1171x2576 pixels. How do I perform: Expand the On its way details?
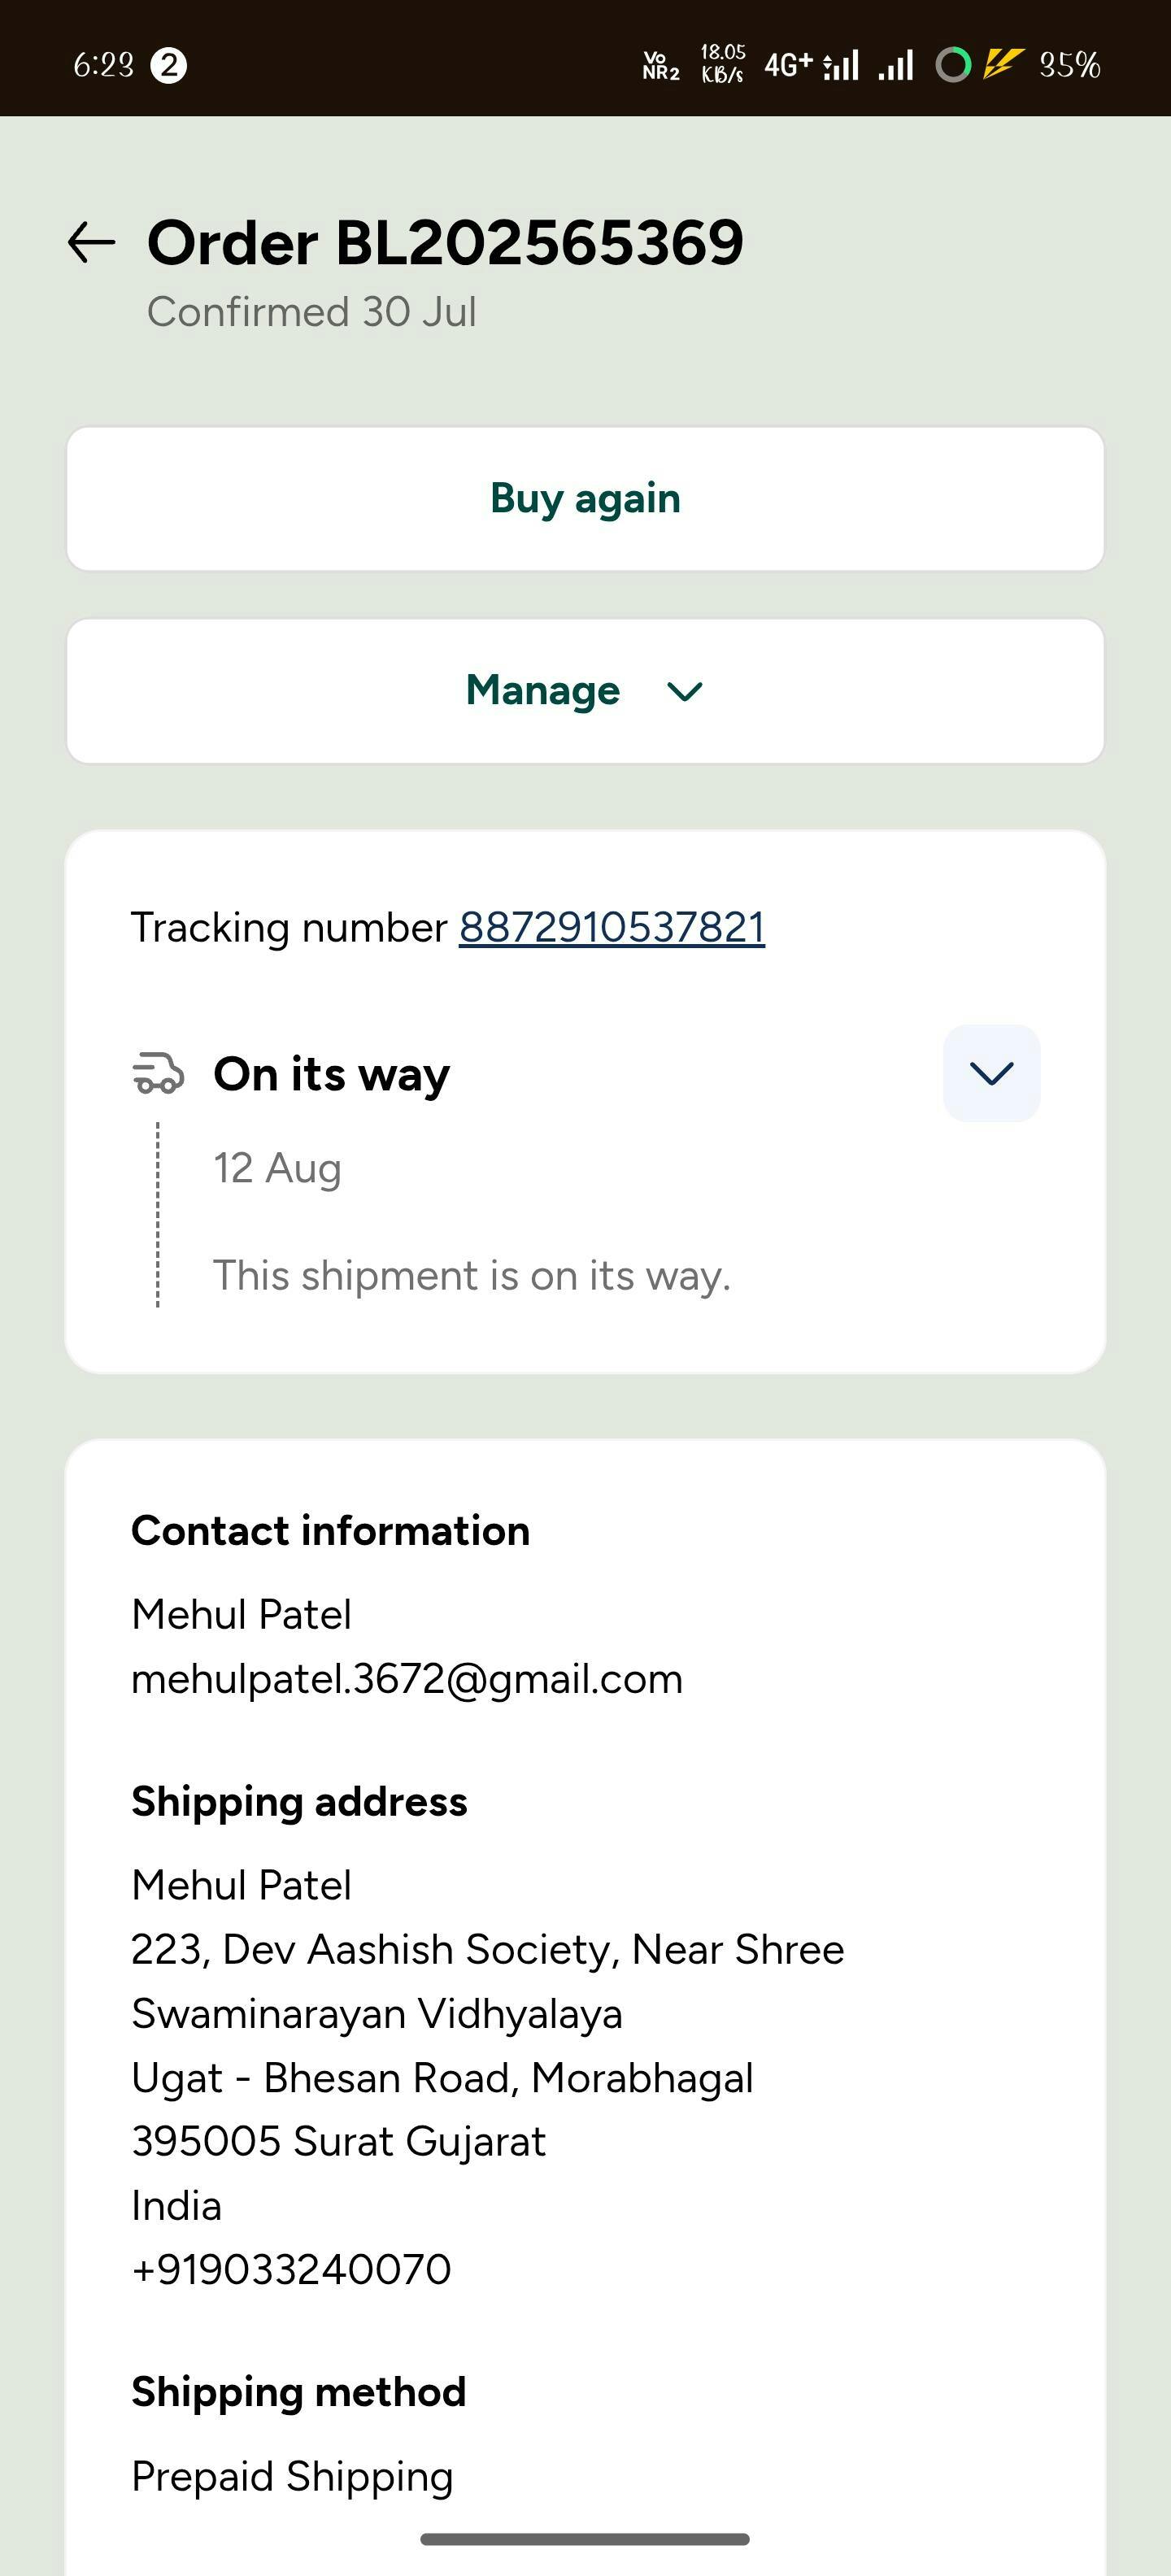pyautogui.click(x=991, y=1073)
